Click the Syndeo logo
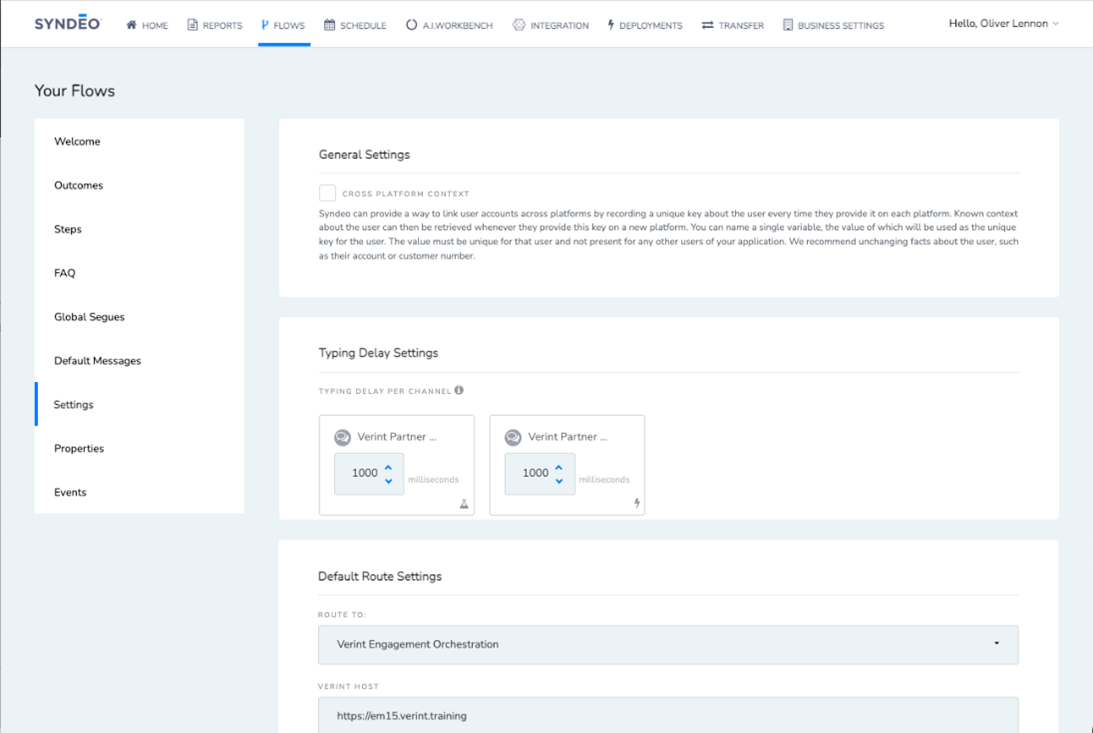Image resolution: width=1093 pixels, height=733 pixels. [x=67, y=24]
